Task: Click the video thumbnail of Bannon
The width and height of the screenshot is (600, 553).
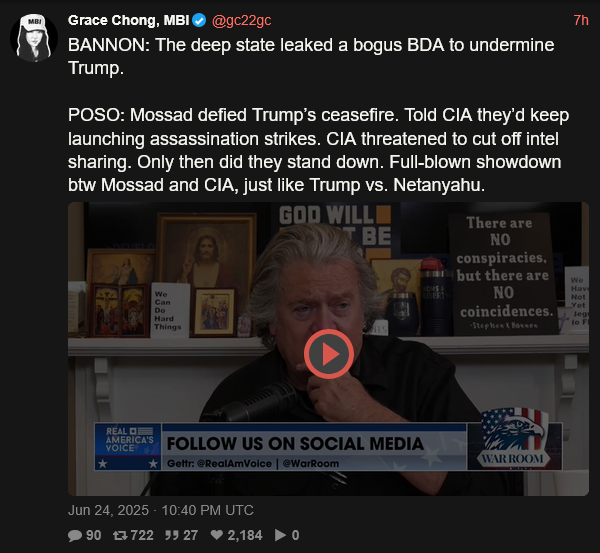Action: click(328, 349)
